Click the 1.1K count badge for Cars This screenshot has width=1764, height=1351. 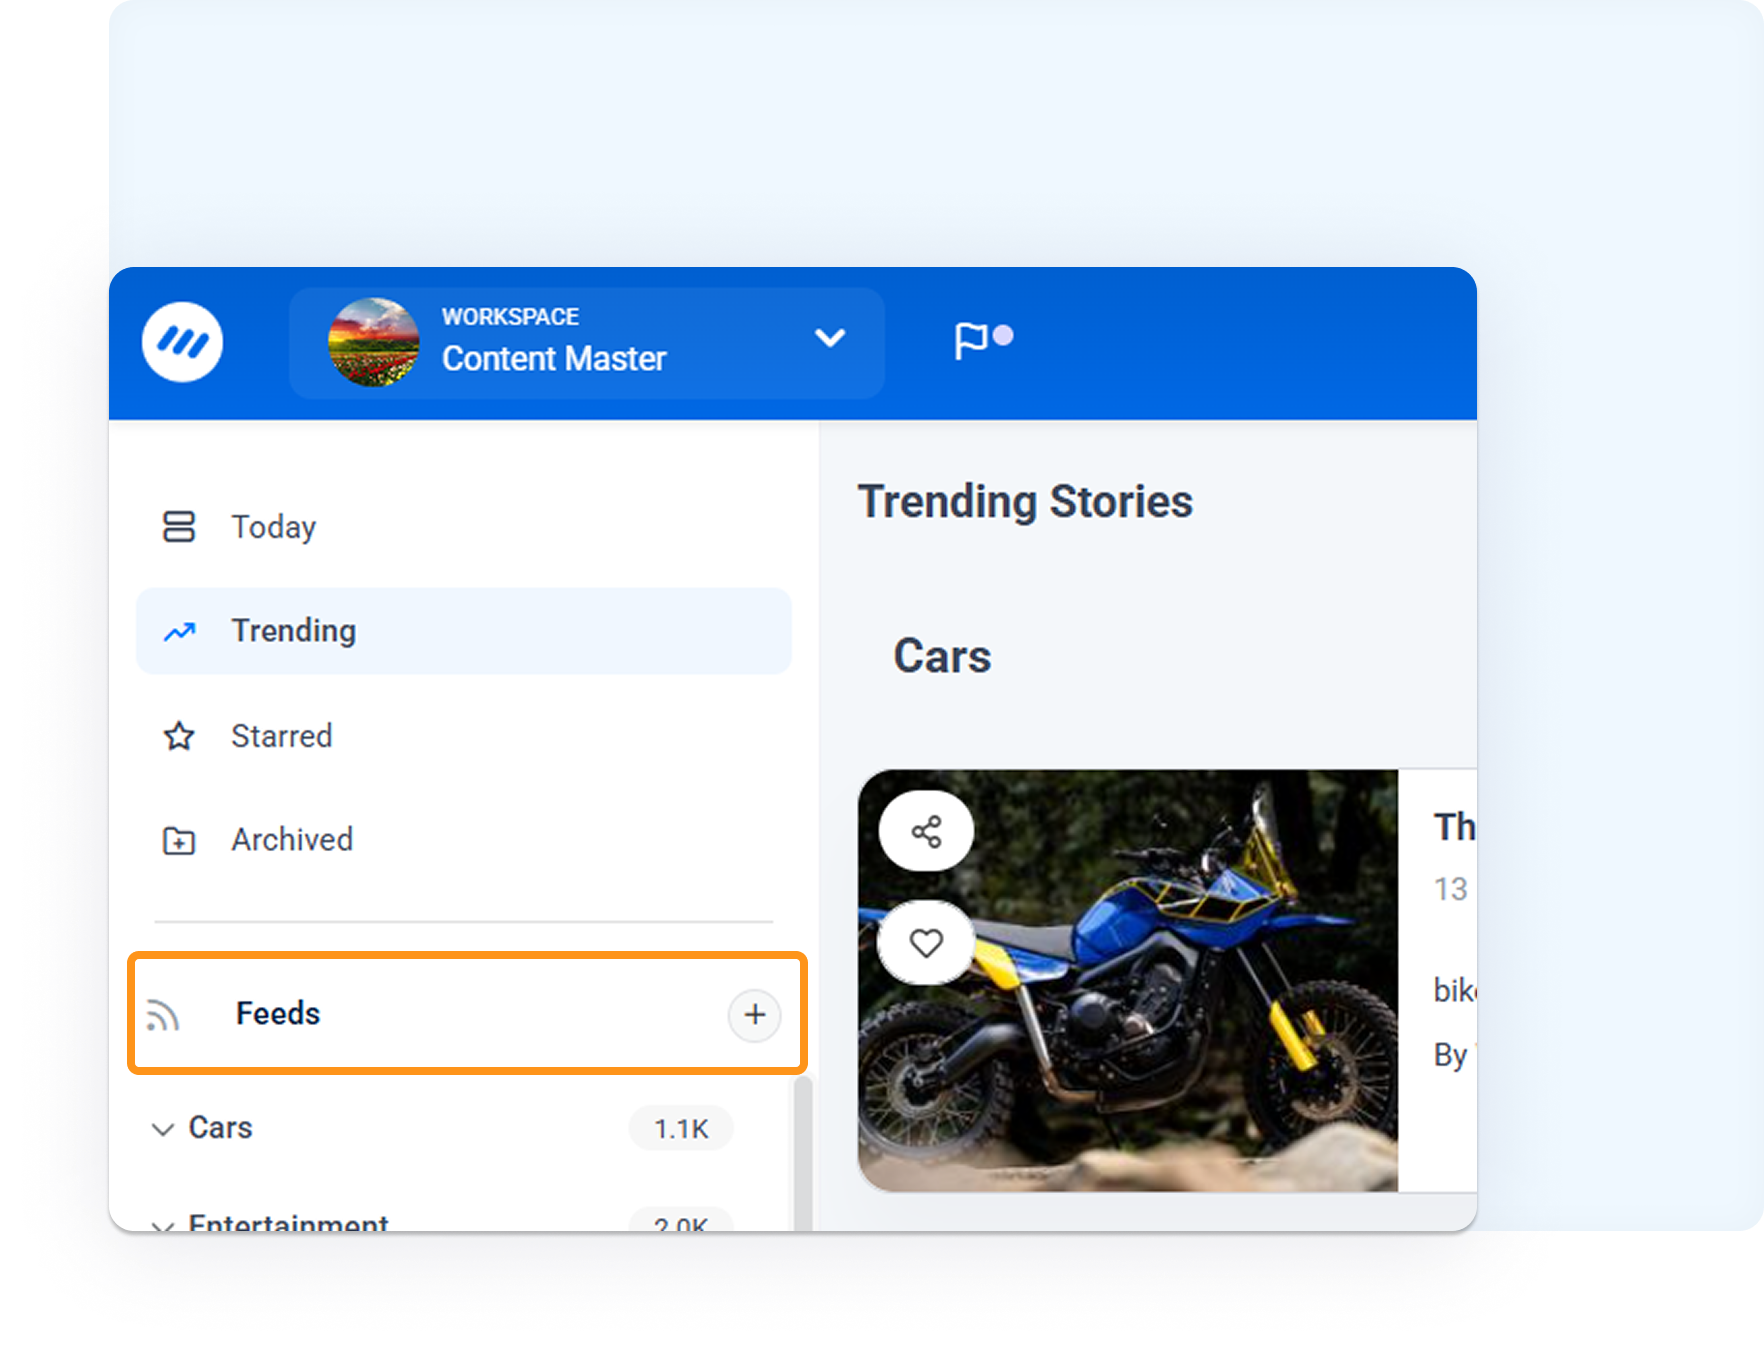tap(681, 1129)
